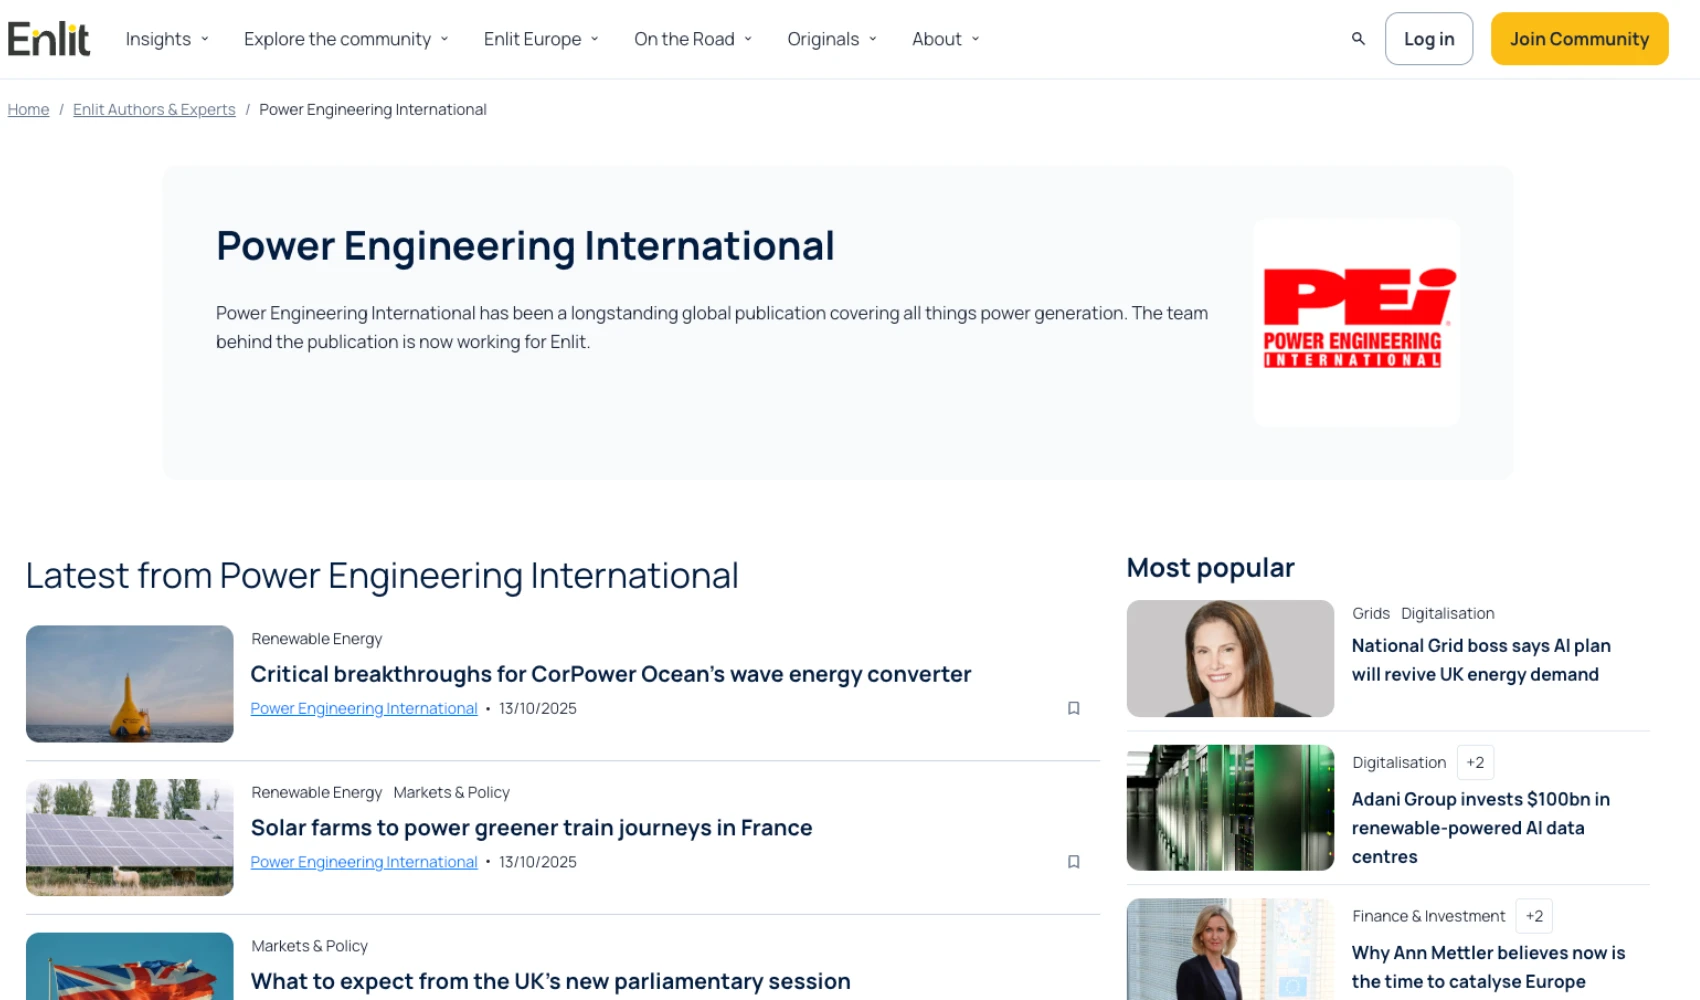Open the Home breadcrumb link
1700x1000 pixels.
(x=28, y=109)
